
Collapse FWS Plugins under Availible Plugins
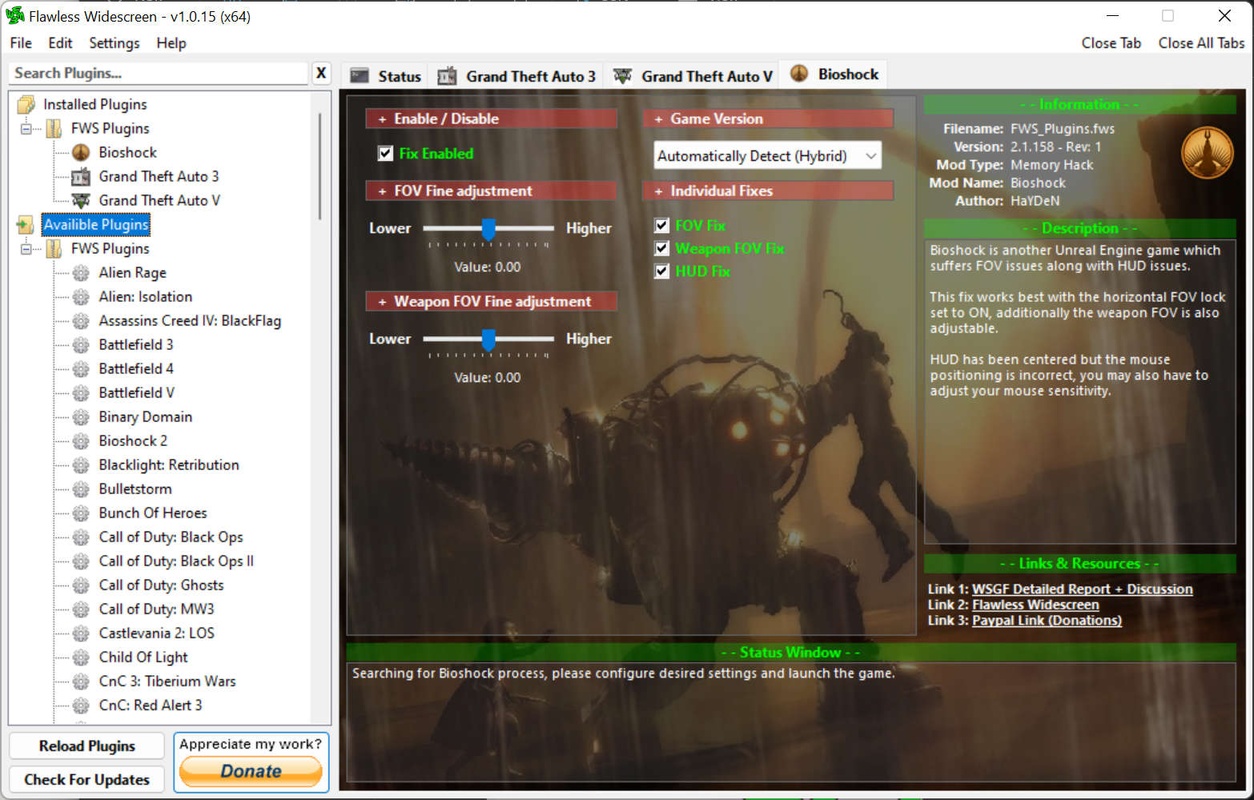tap(26, 248)
